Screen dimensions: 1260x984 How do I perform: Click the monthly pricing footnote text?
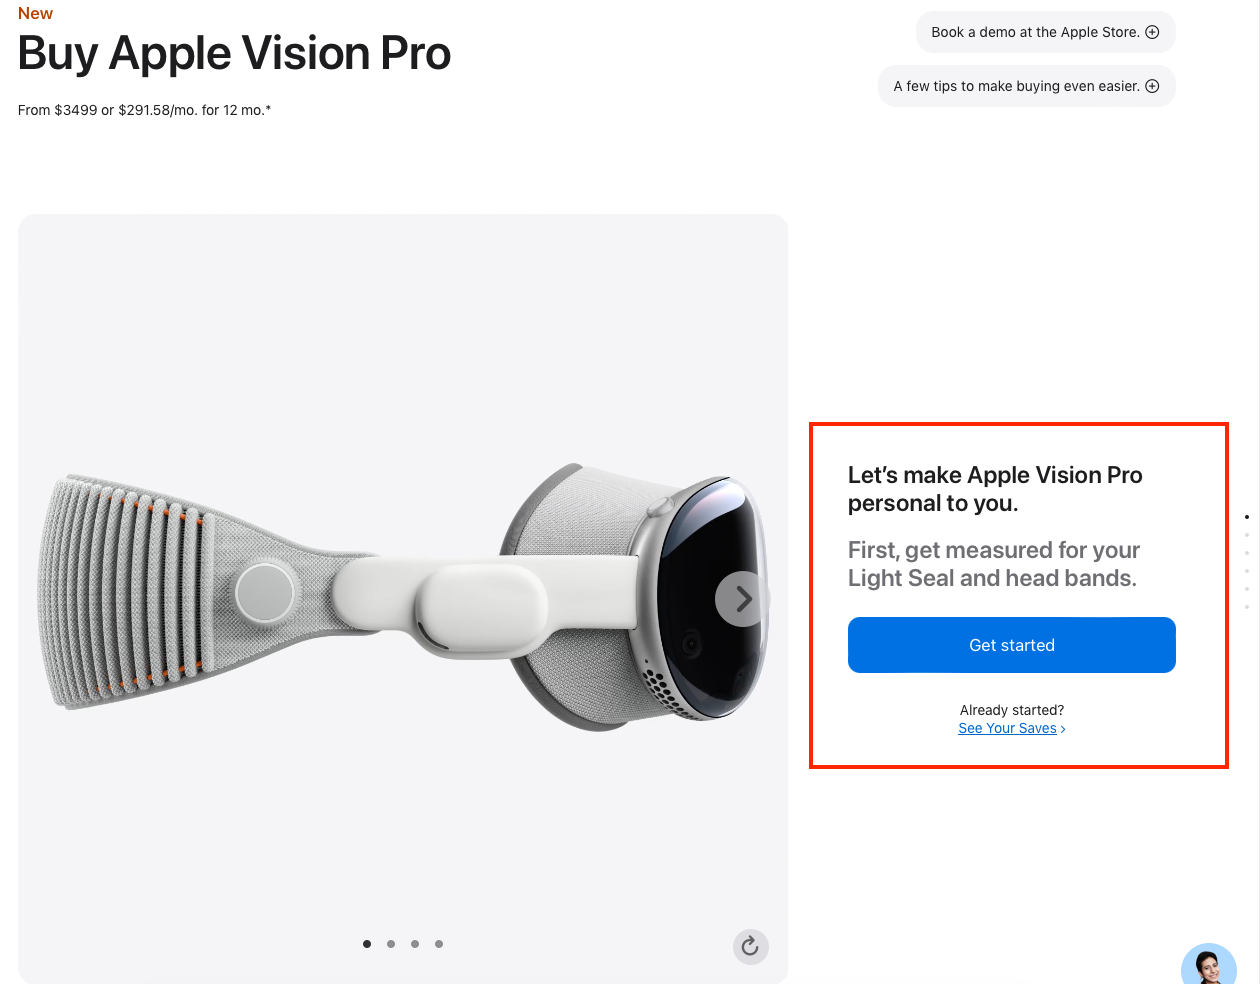(x=144, y=110)
